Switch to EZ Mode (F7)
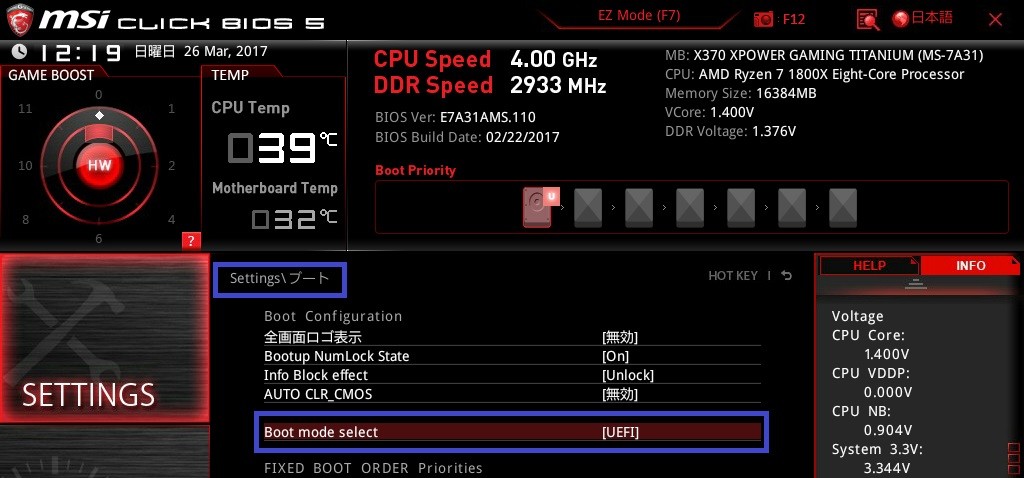1024x478 pixels. click(639, 16)
